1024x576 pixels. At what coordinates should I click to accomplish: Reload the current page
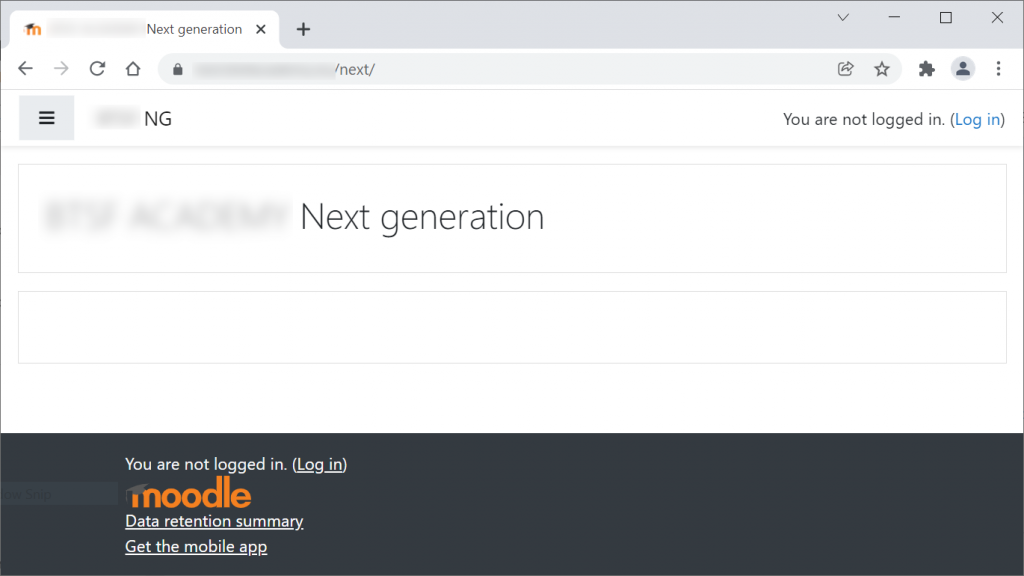point(97,69)
